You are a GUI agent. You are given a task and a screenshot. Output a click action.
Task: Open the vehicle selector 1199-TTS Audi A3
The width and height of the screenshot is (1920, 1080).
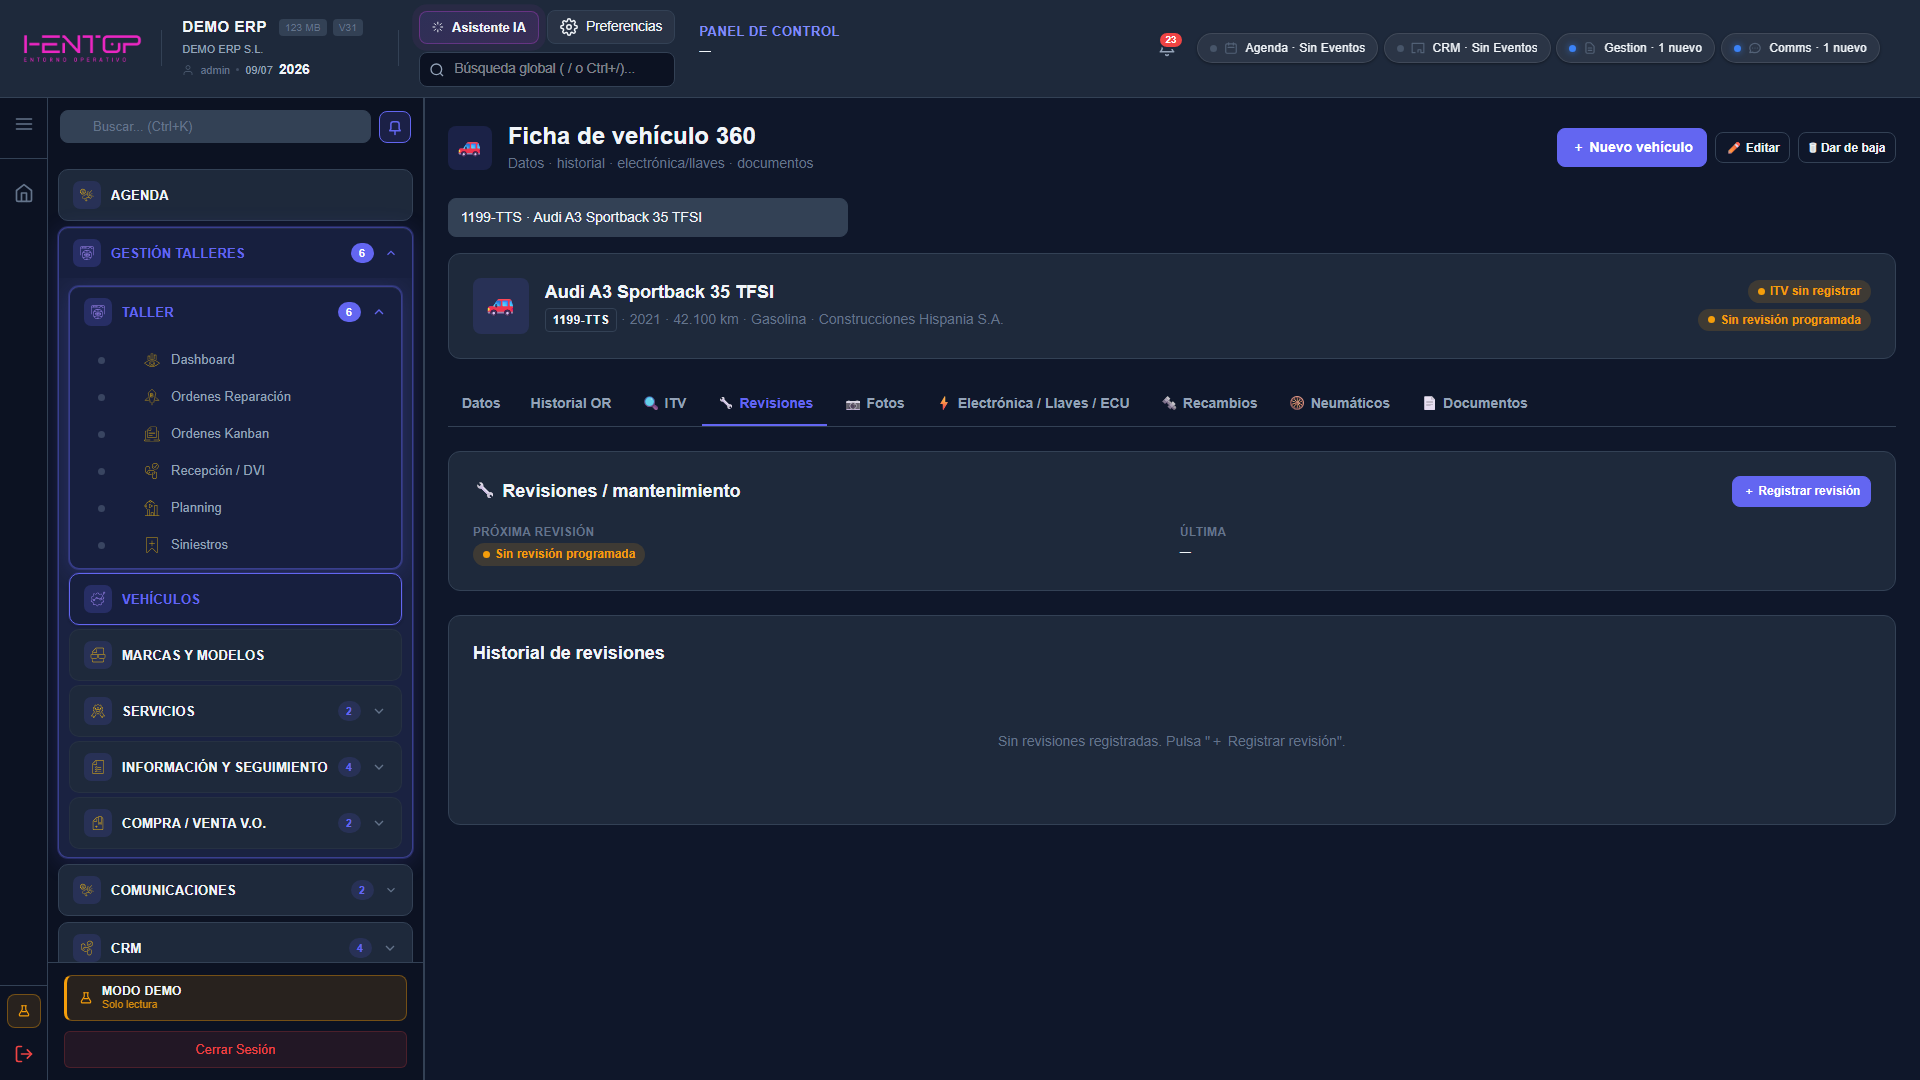click(x=648, y=218)
